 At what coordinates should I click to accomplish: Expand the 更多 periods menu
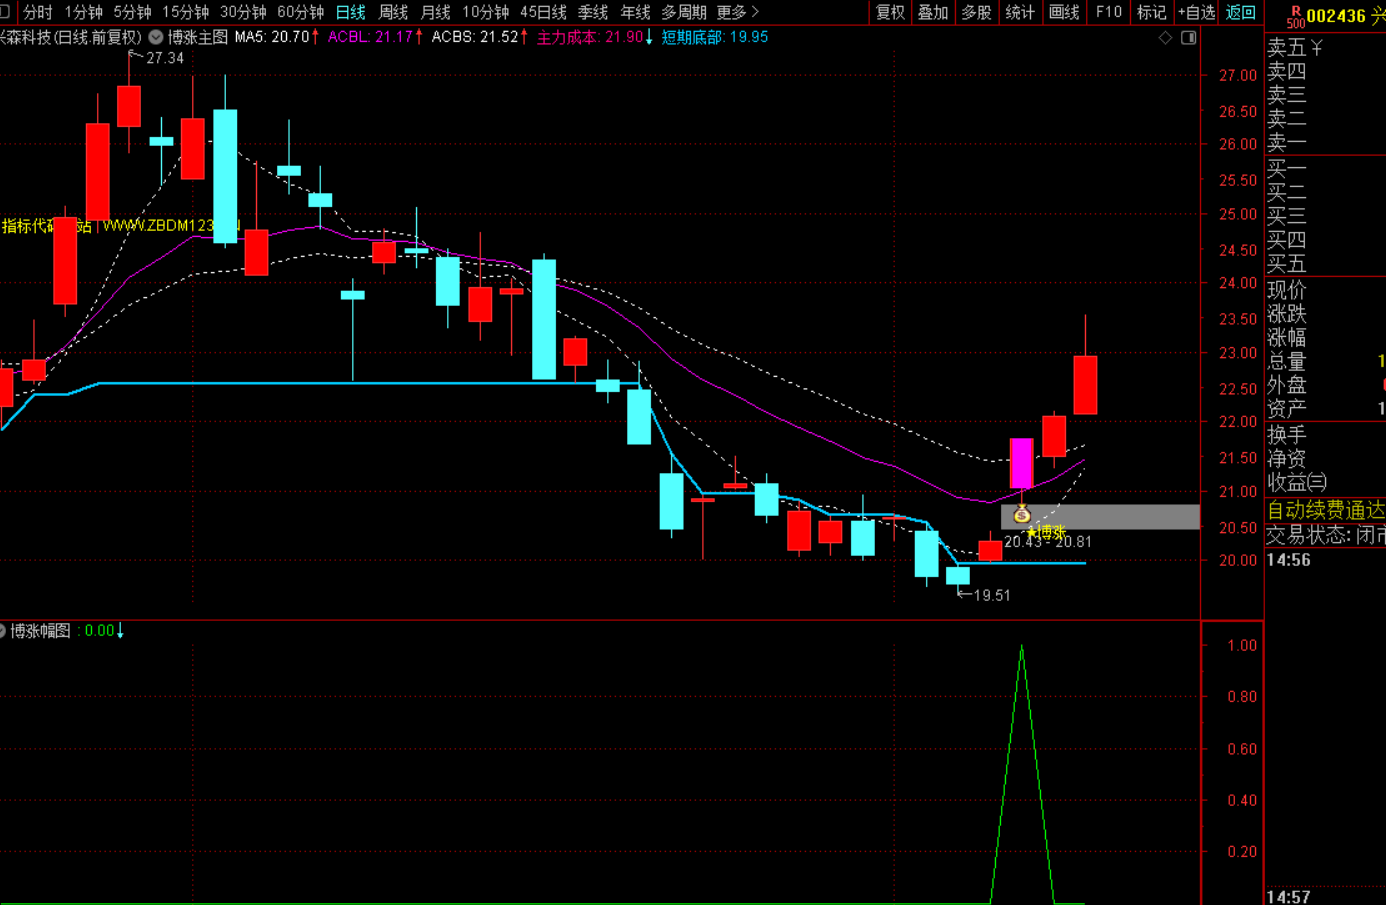pyautogui.click(x=738, y=12)
